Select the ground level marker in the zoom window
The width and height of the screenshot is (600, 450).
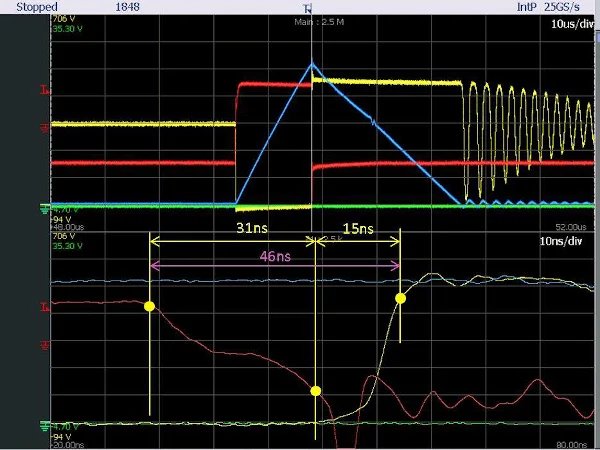[x=44, y=425]
